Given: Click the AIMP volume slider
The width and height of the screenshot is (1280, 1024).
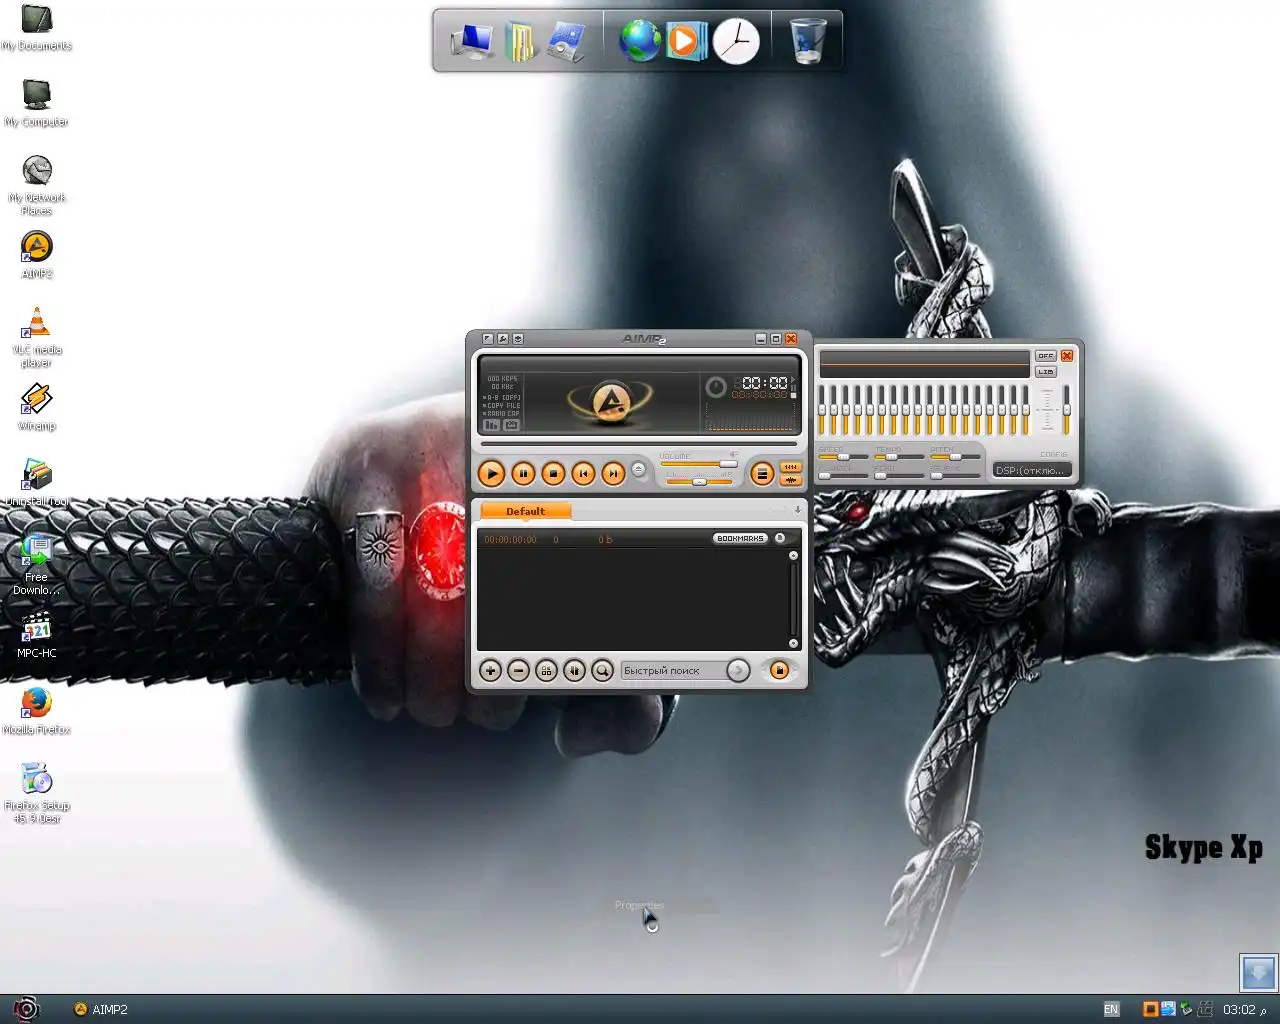Looking at the screenshot, I should point(698,464).
